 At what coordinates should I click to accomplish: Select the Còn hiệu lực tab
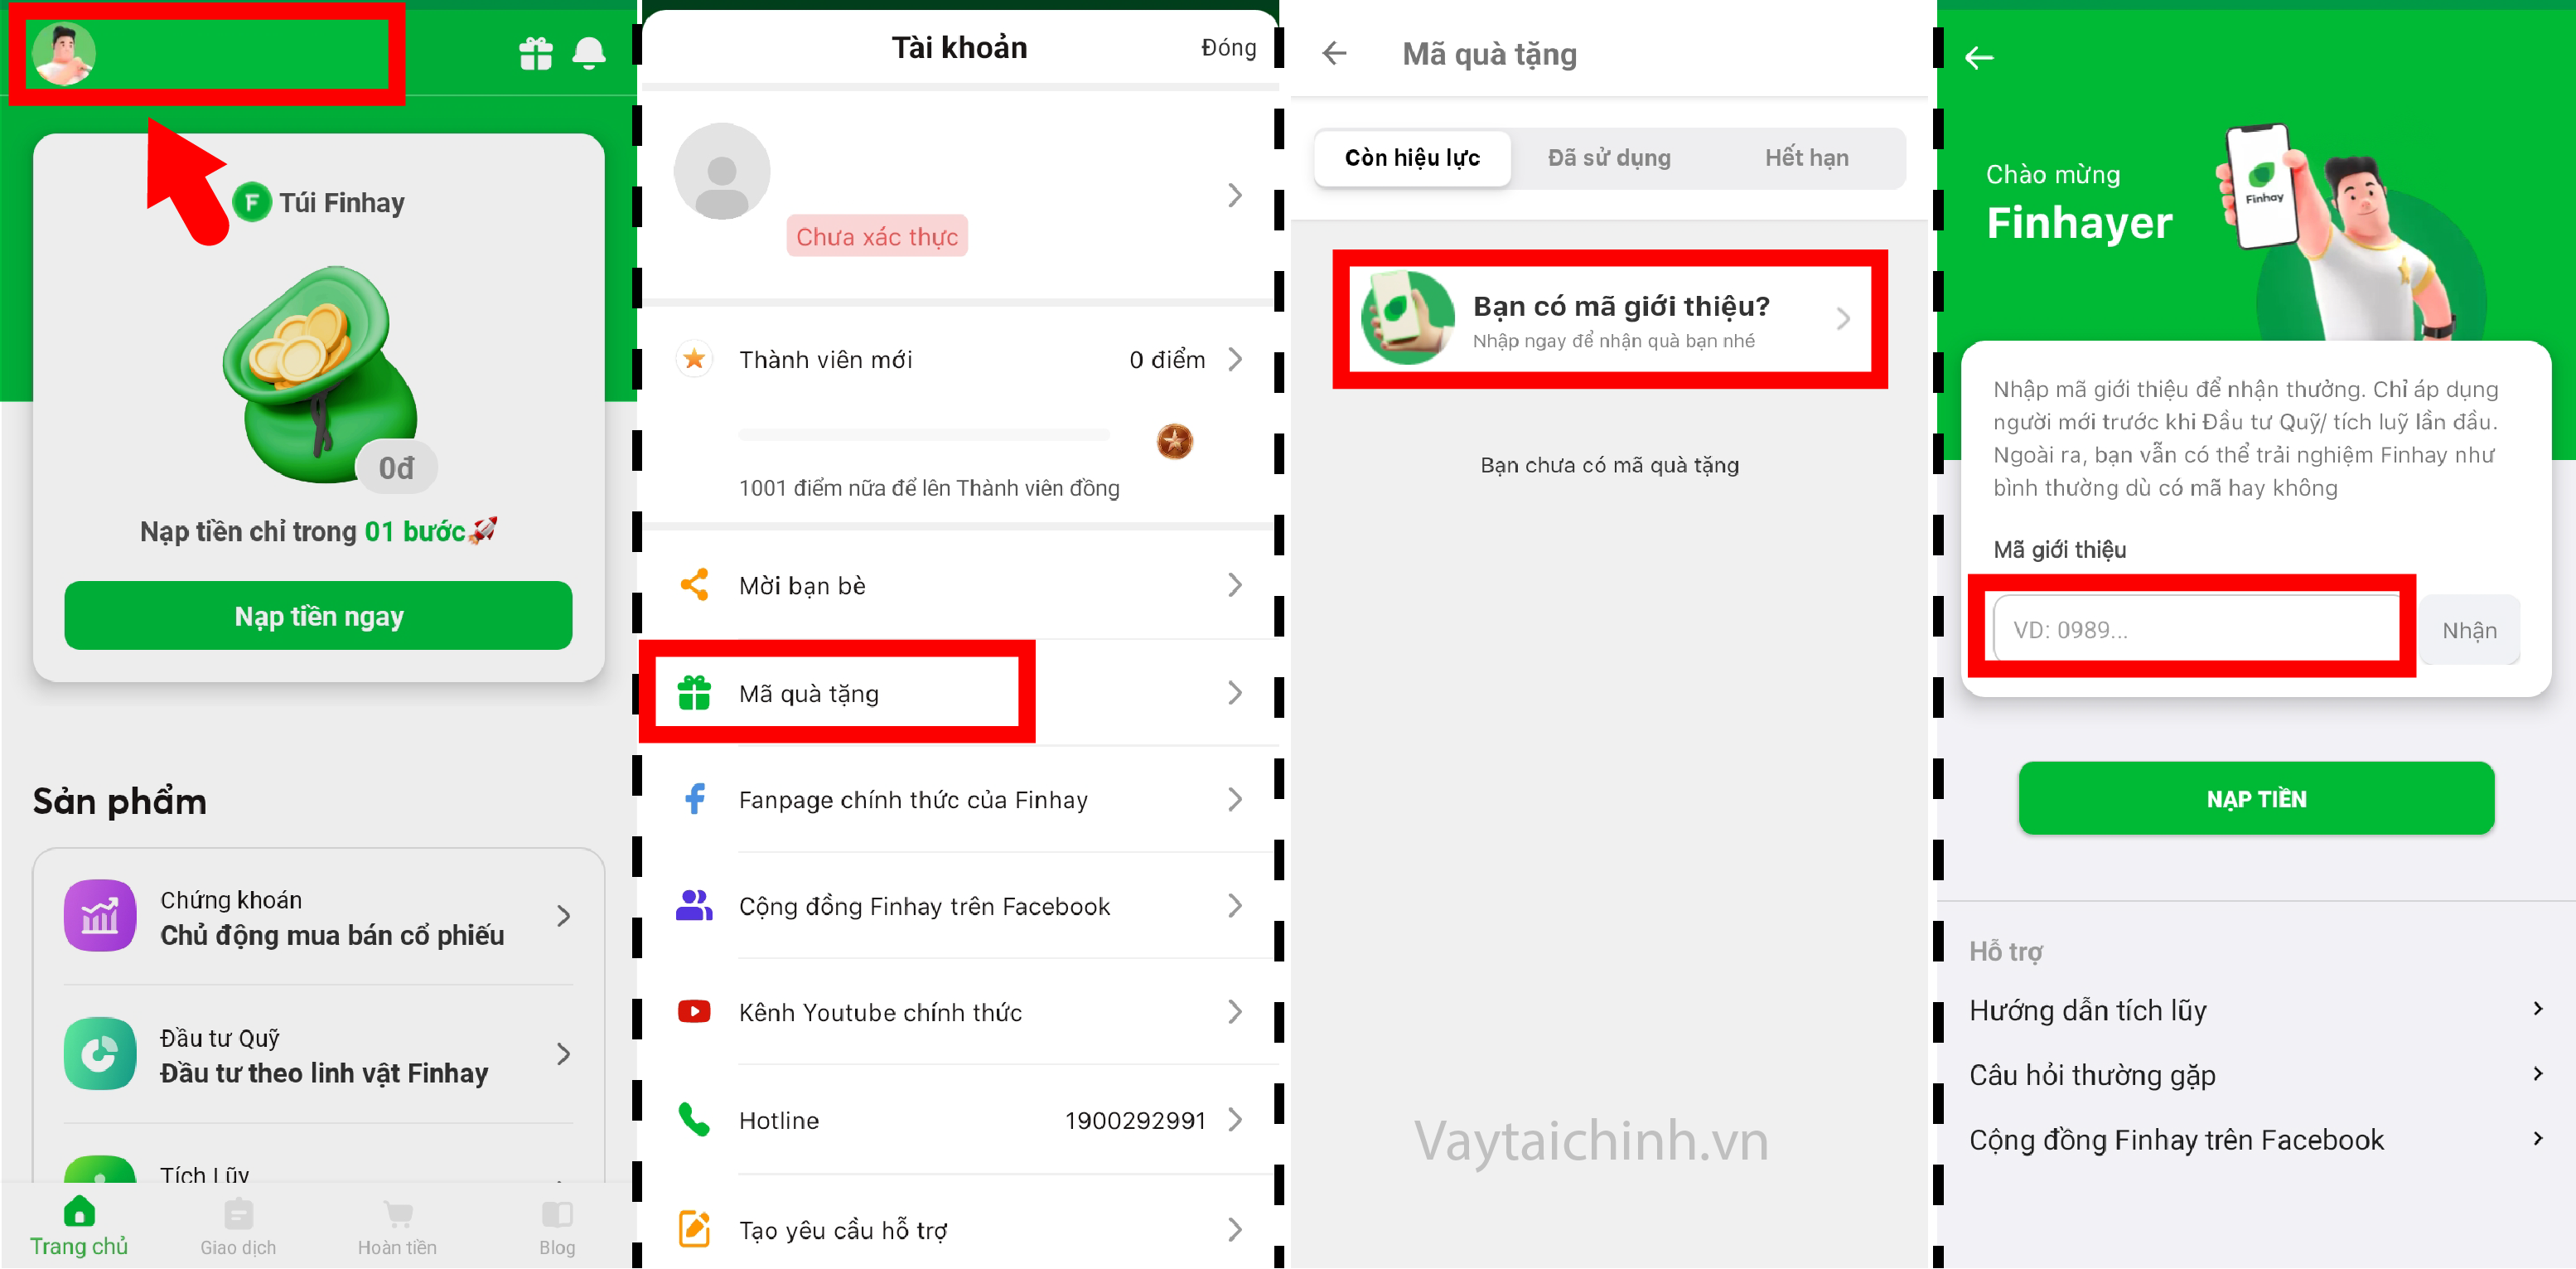[1408, 156]
